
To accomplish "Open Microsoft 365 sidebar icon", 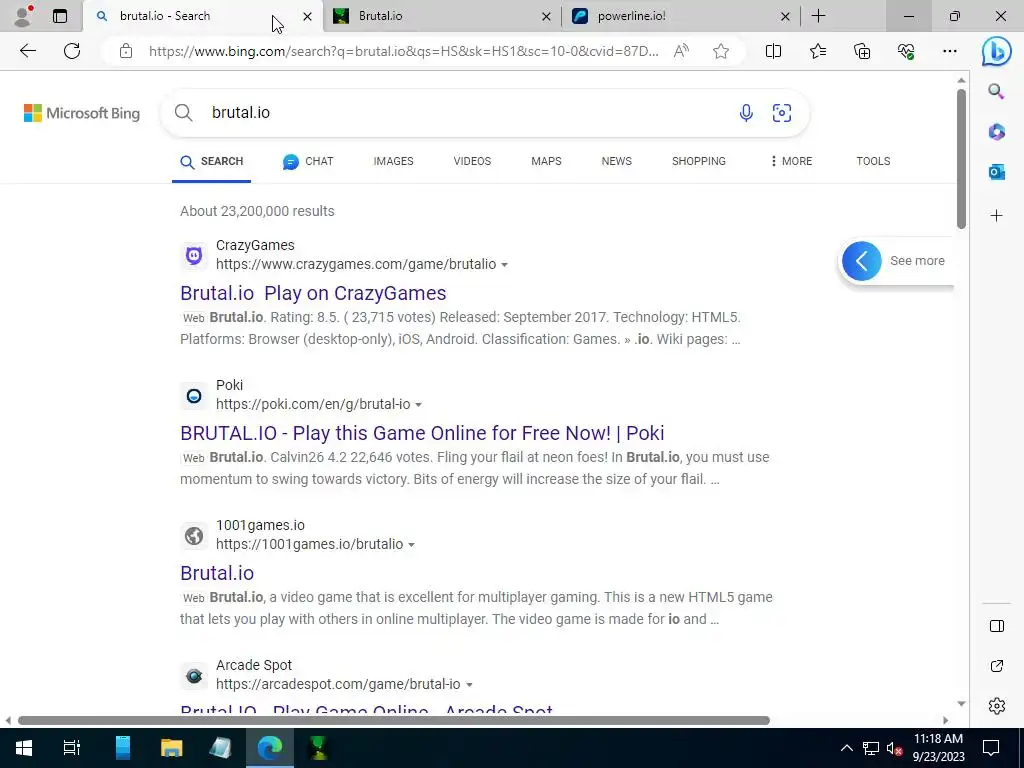I will 996,132.
